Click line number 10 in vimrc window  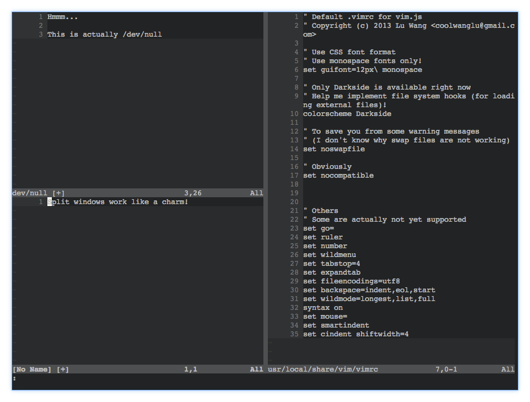click(x=294, y=114)
